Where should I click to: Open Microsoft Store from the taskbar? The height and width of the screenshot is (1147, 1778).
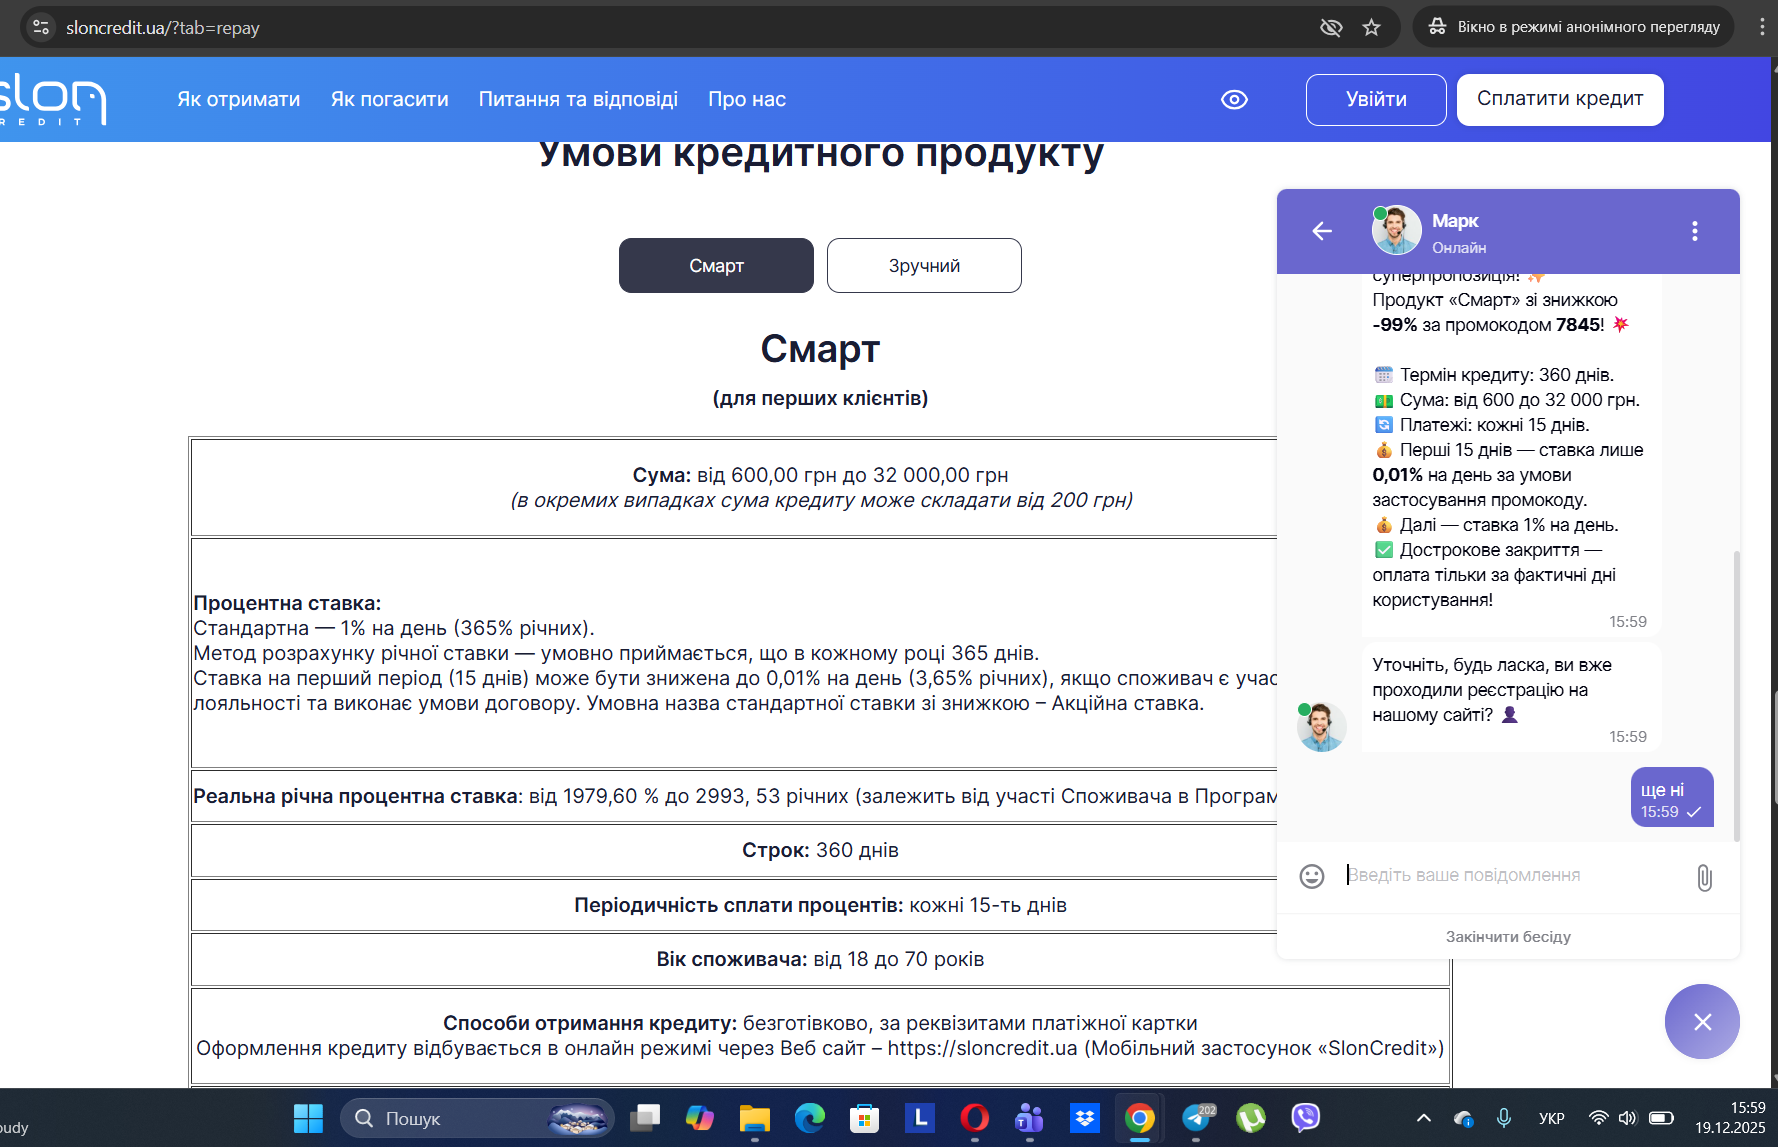865,1118
